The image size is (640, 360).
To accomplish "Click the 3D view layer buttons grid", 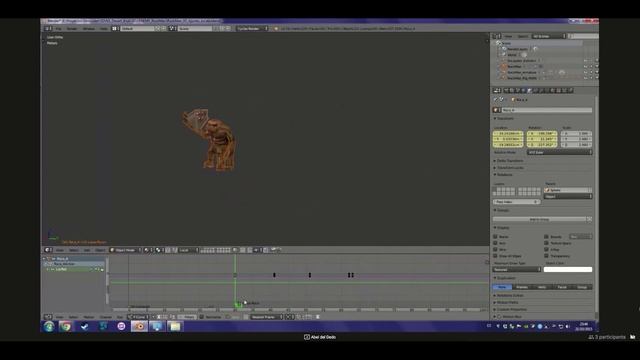I will 216,250.
